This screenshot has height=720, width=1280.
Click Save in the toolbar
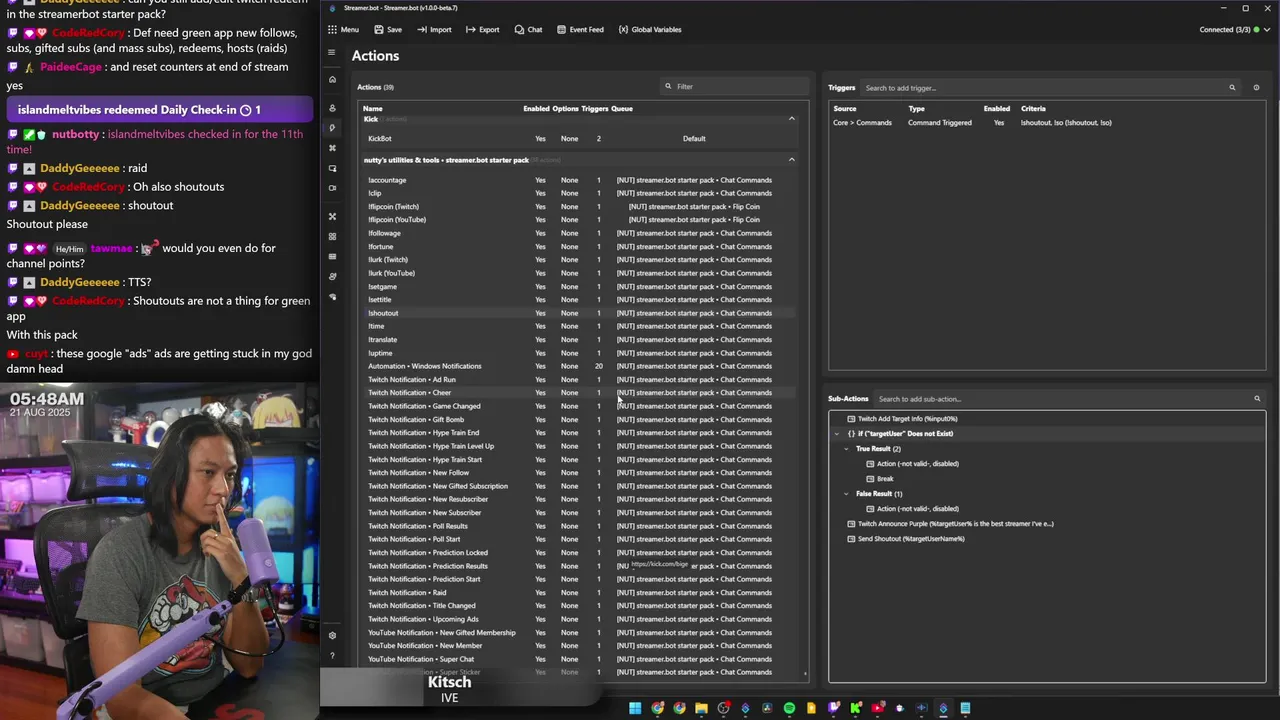pyautogui.click(x=388, y=30)
